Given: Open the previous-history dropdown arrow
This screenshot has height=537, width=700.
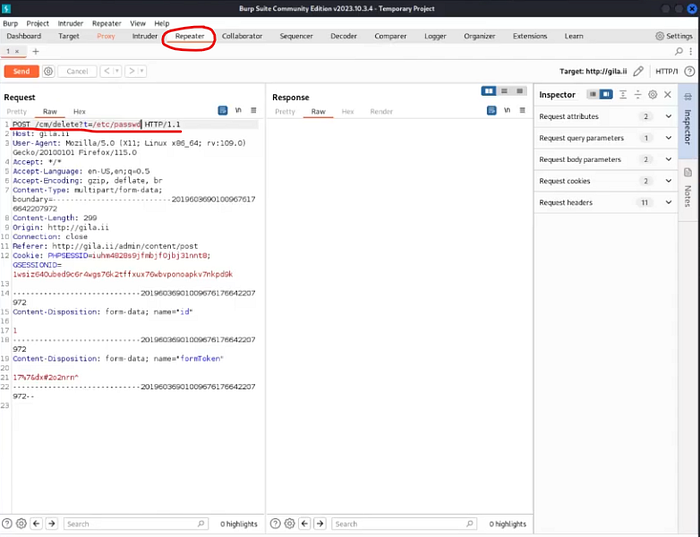Looking at the screenshot, I should (117, 71).
